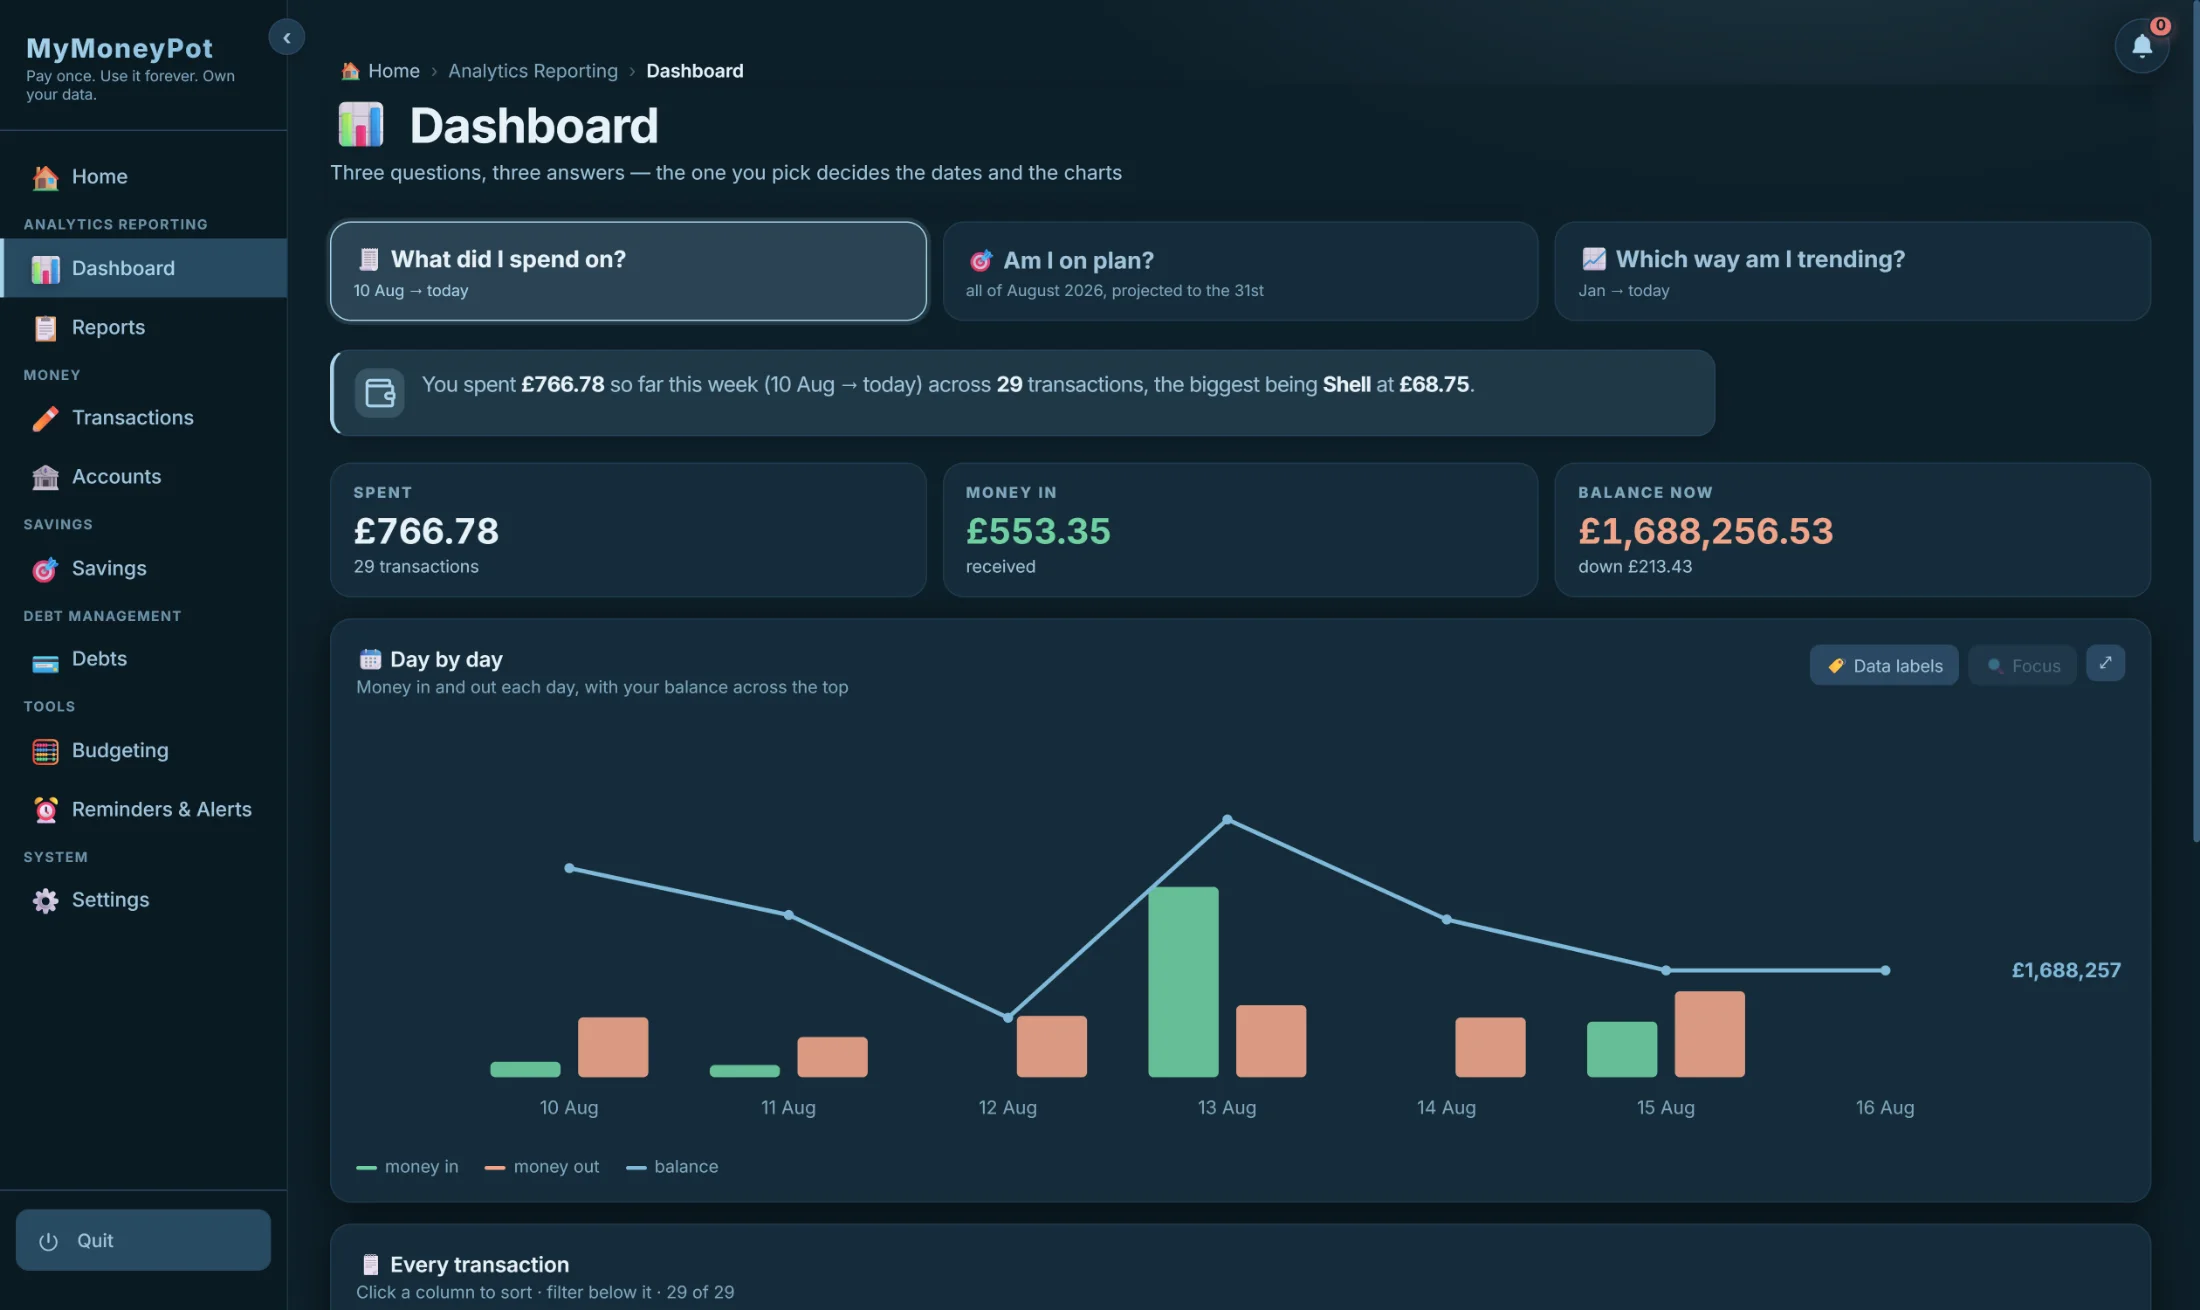Open Reports in the sidebar
The height and width of the screenshot is (1310, 2200).
pyautogui.click(x=143, y=327)
